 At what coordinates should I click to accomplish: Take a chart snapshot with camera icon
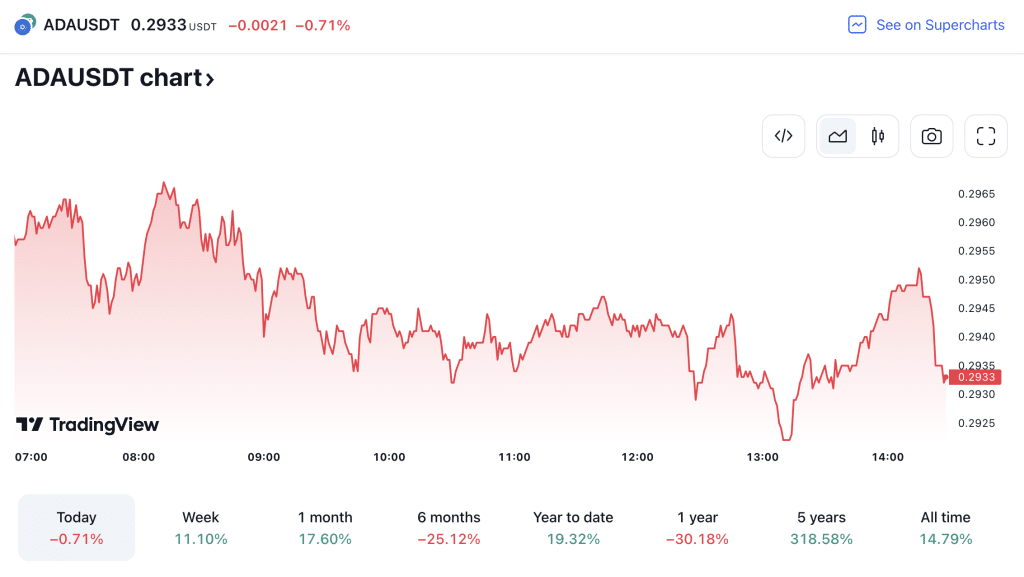click(931, 136)
